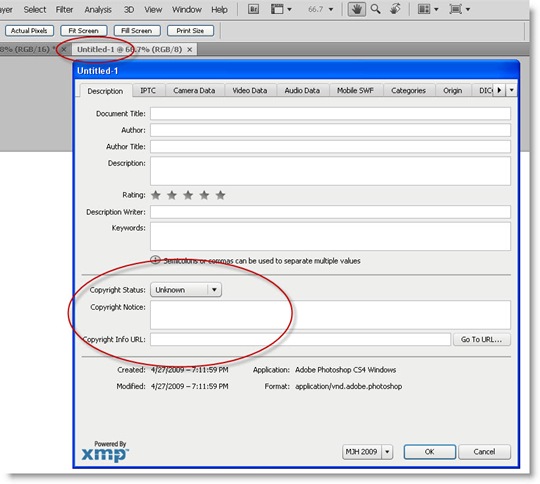Viewport: 540px width, 484px height.
Task: Launch Adobe Bridge from the Br icon
Action: point(253,9)
